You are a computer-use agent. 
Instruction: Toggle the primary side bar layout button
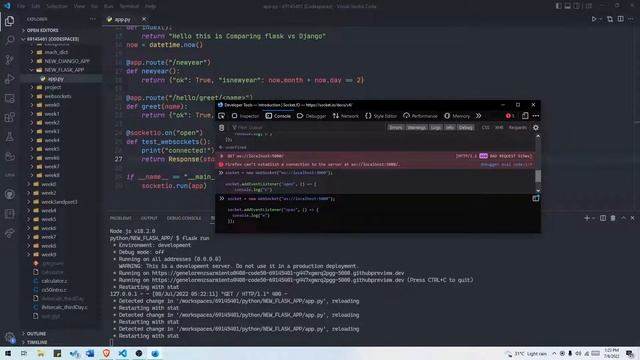coord(558,6)
